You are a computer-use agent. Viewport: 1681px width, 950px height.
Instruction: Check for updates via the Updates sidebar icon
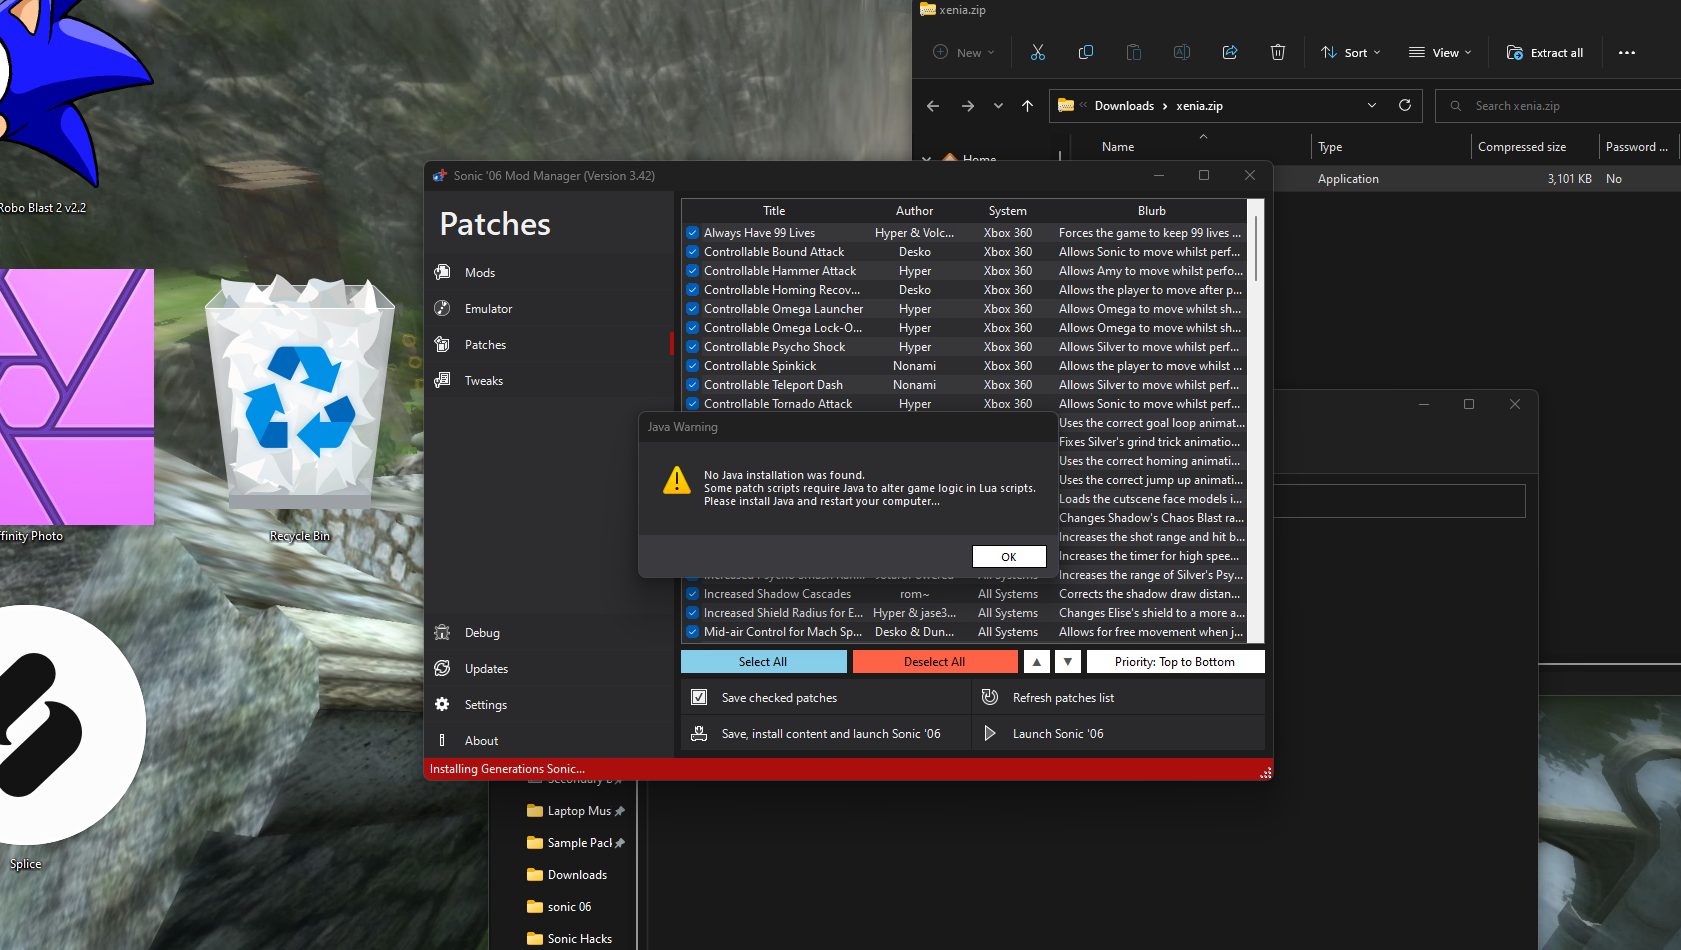click(484, 668)
